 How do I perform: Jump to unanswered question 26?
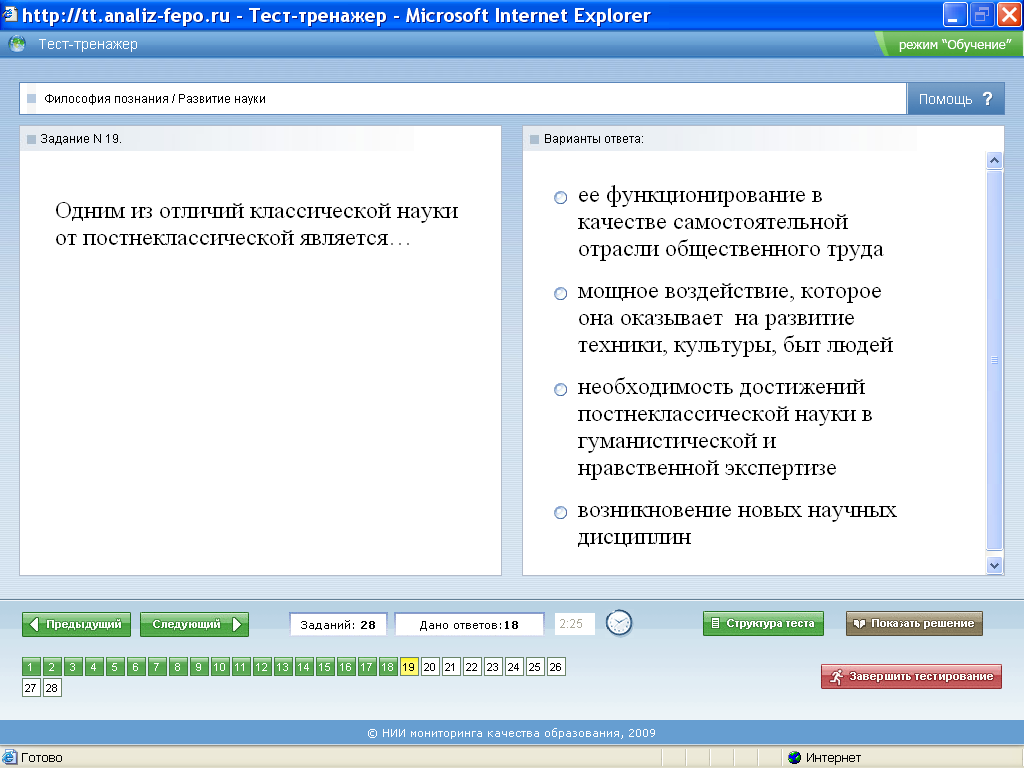click(x=556, y=667)
